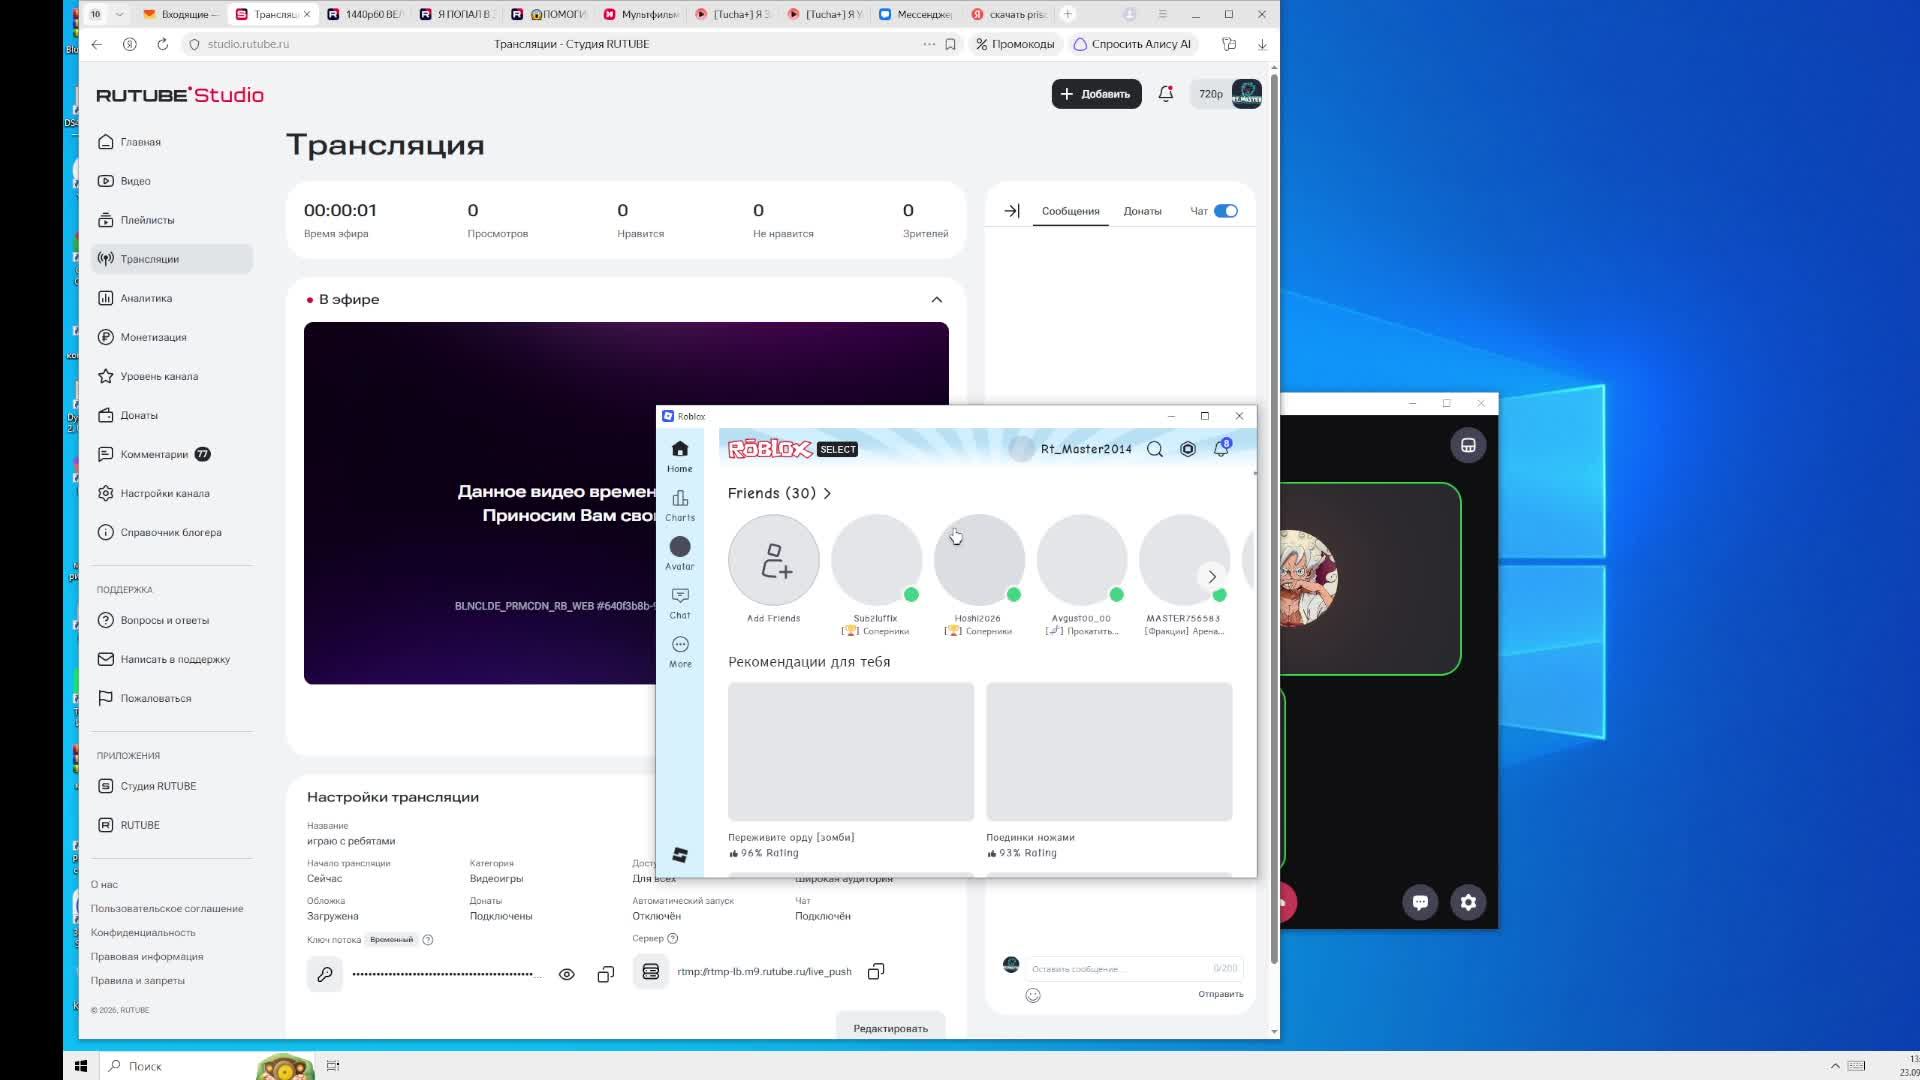
Task: Open Robux icon in Roblox header
Action: (x=1188, y=449)
